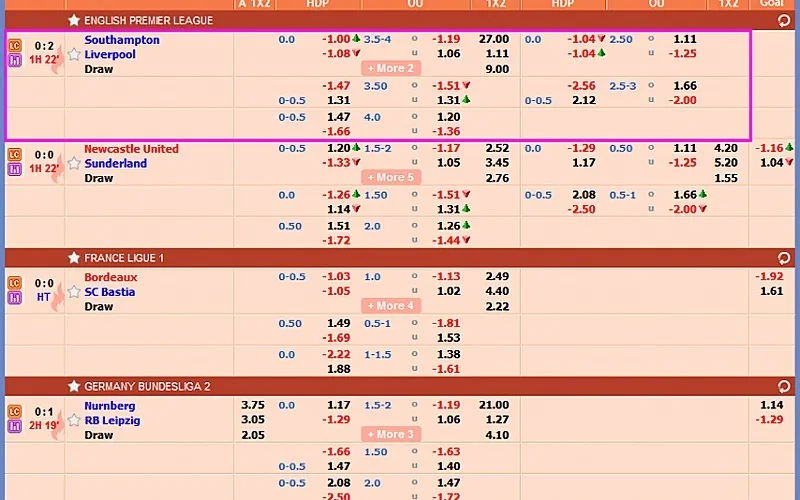Favorite the English Premier League star

tap(74, 20)
